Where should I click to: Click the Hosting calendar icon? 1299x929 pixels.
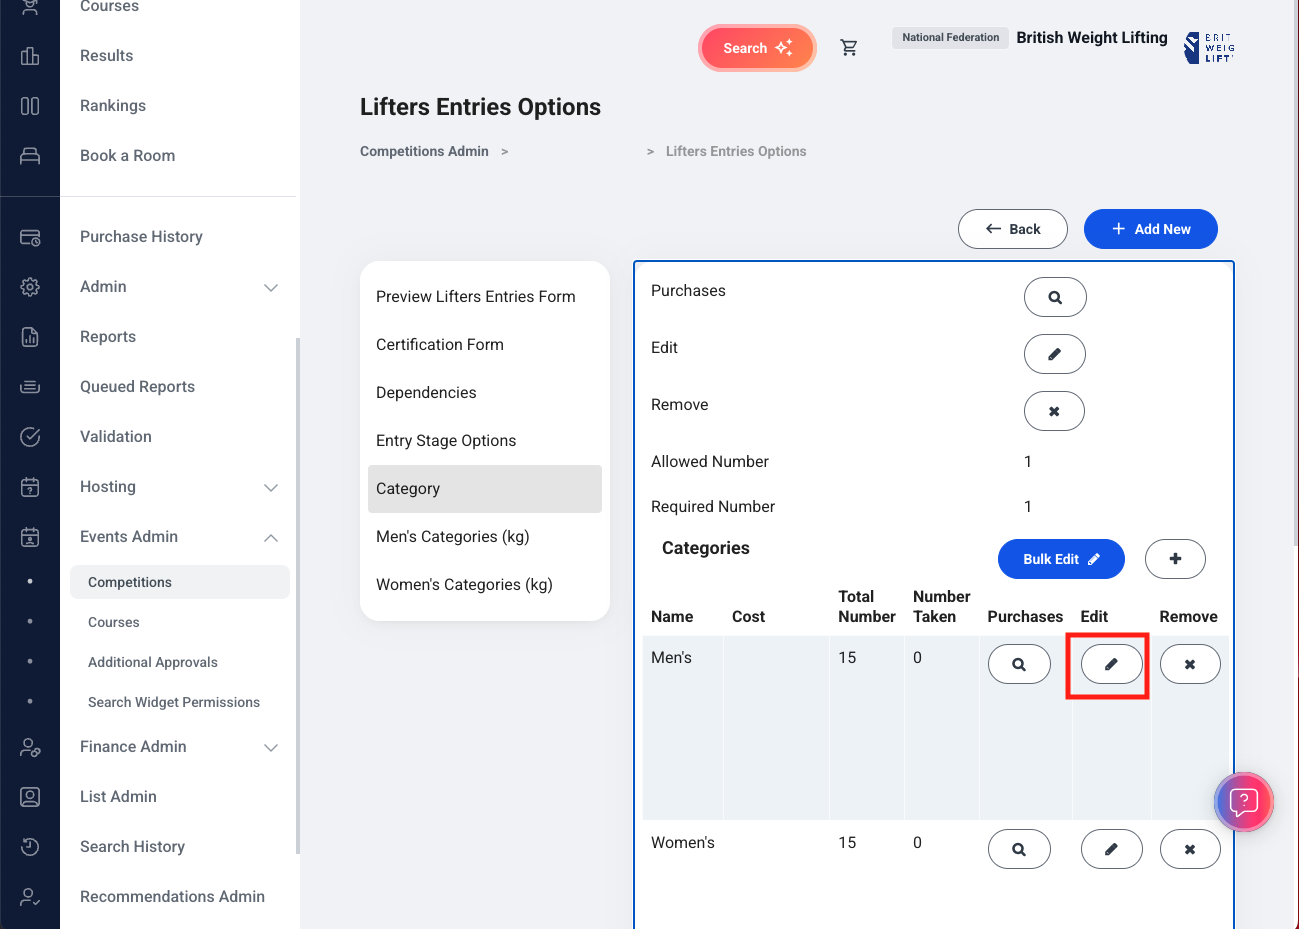point(30,487)
